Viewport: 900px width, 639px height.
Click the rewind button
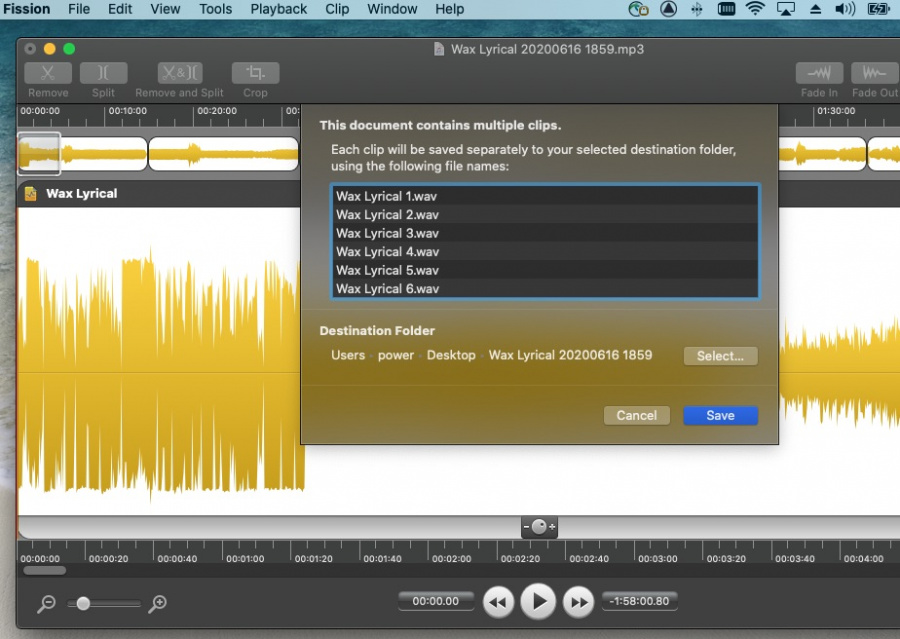click(x=499, y=602)
